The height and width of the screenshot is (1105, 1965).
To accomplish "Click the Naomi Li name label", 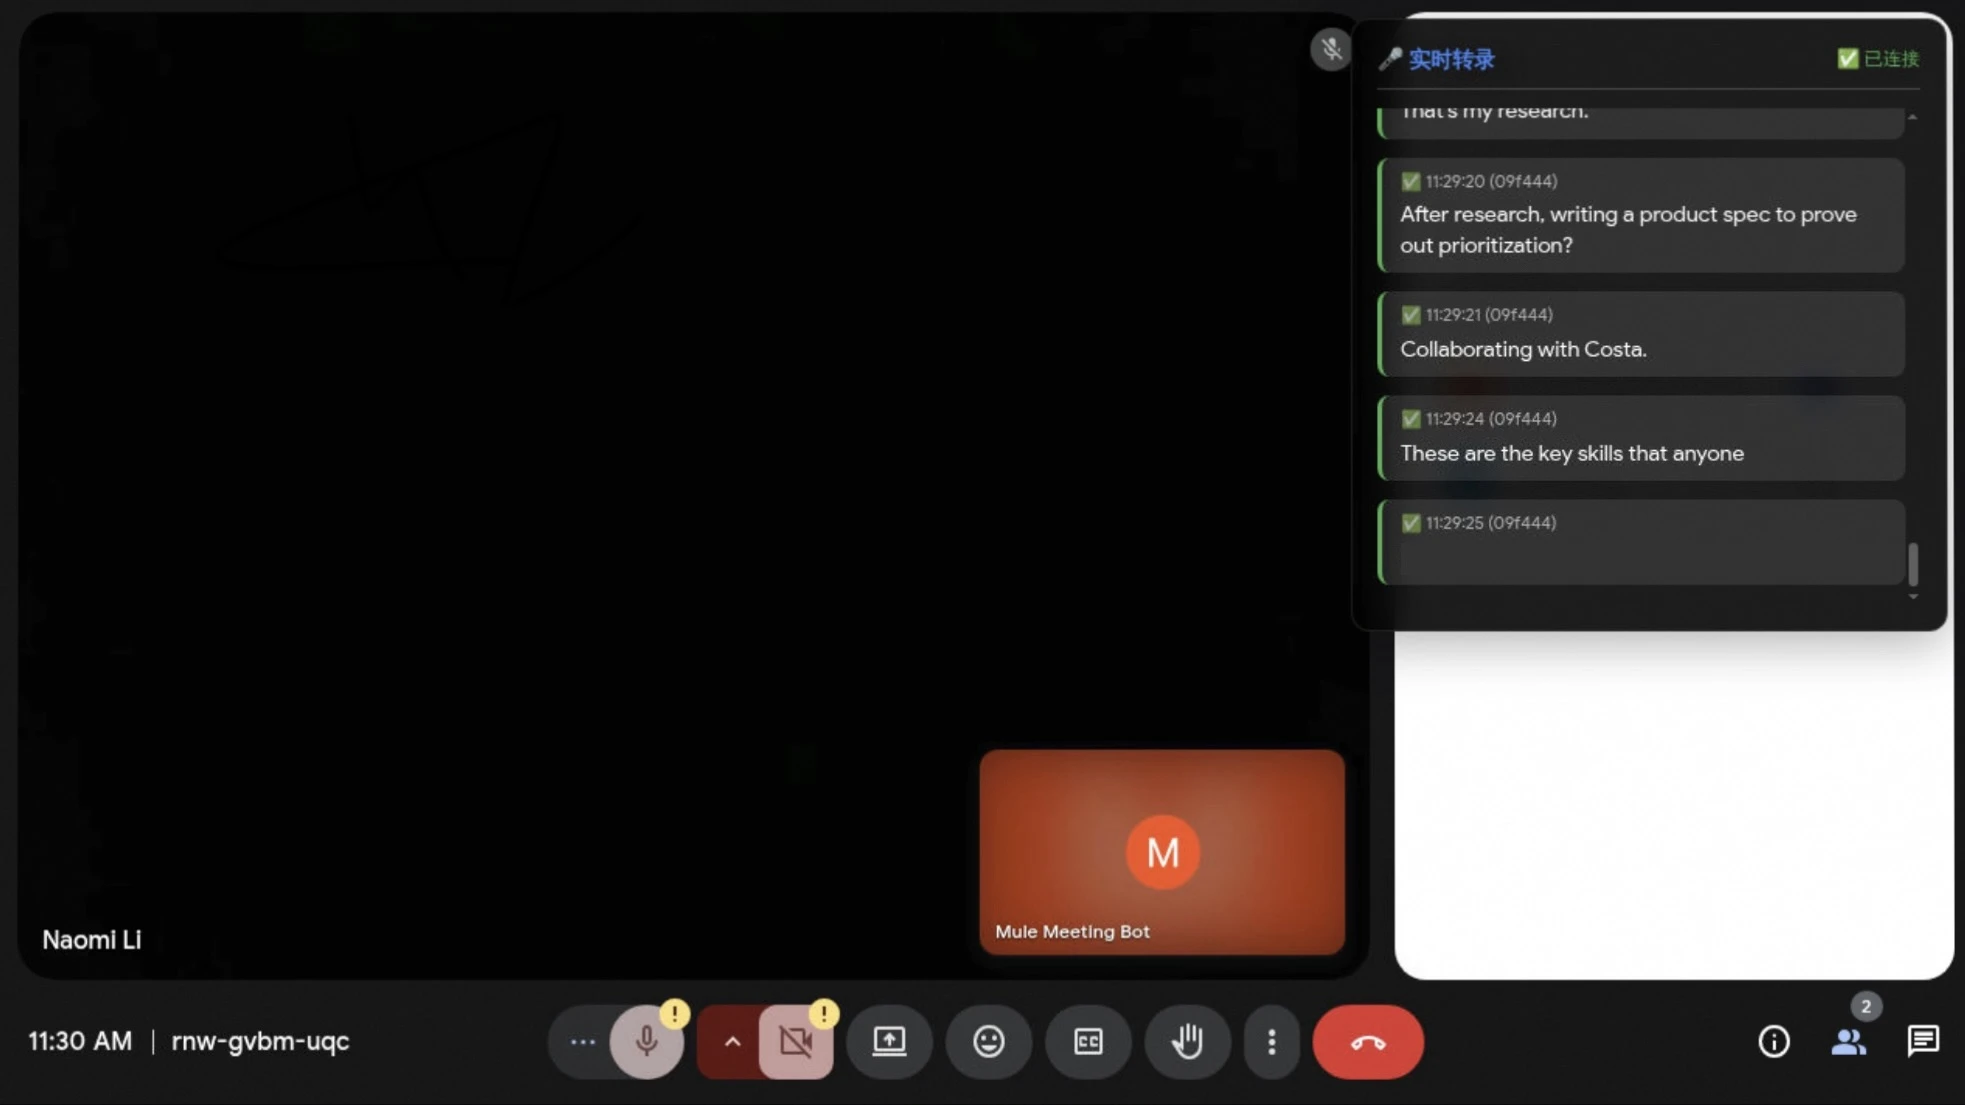I will [x=92, y=940].
